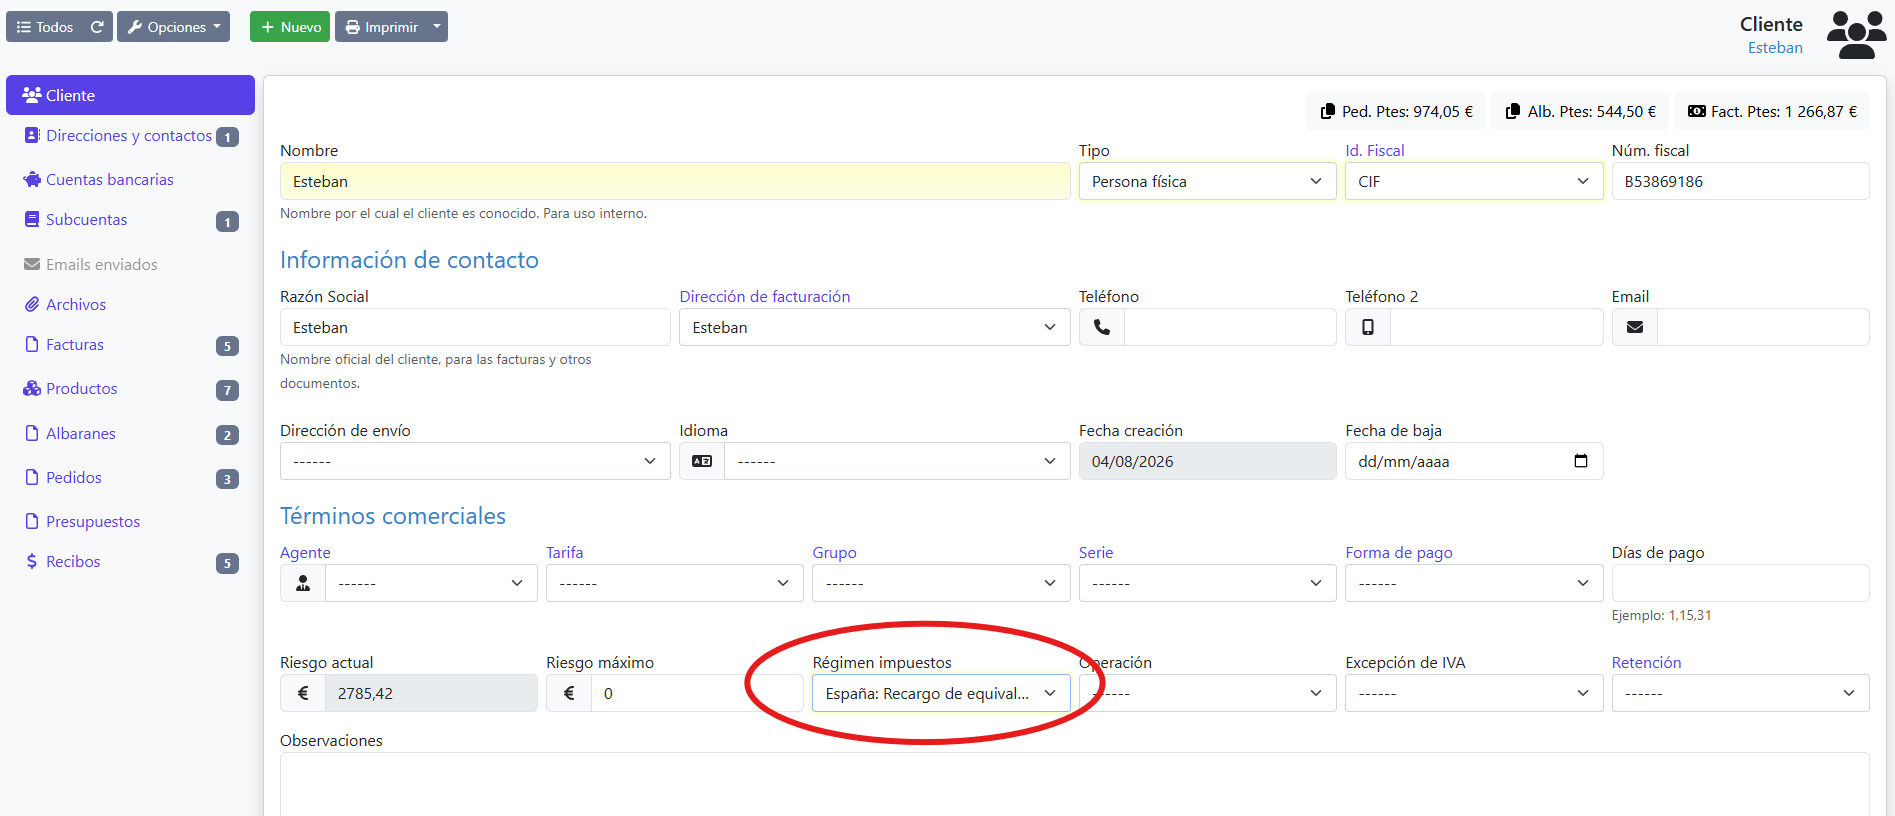Click the book icon beside Subcuentas
The image size is (1895, 816).
32,219
